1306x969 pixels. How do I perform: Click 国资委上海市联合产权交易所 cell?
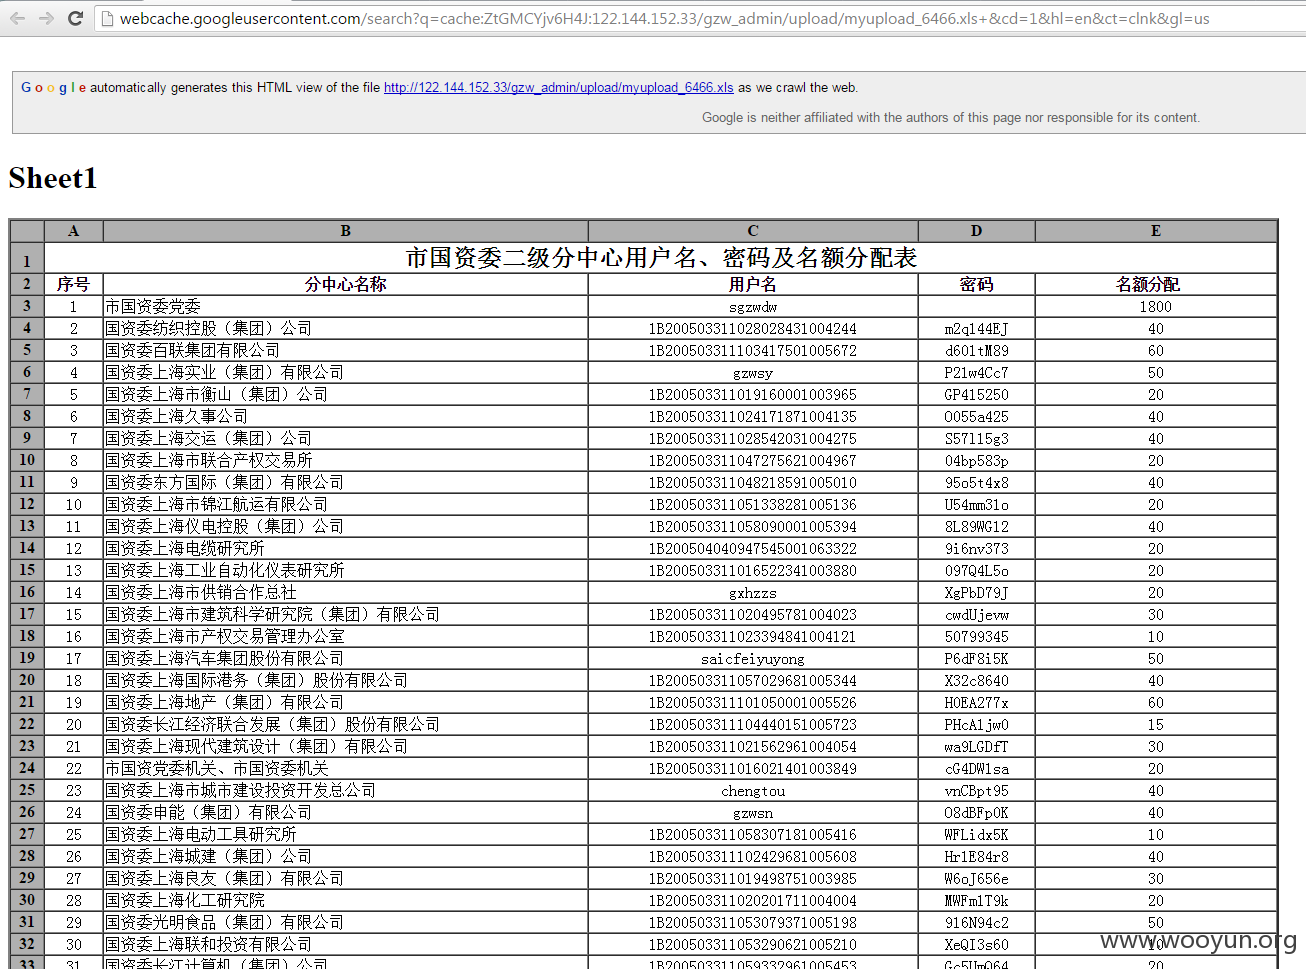pyautogui.click(x=345, y=460)
